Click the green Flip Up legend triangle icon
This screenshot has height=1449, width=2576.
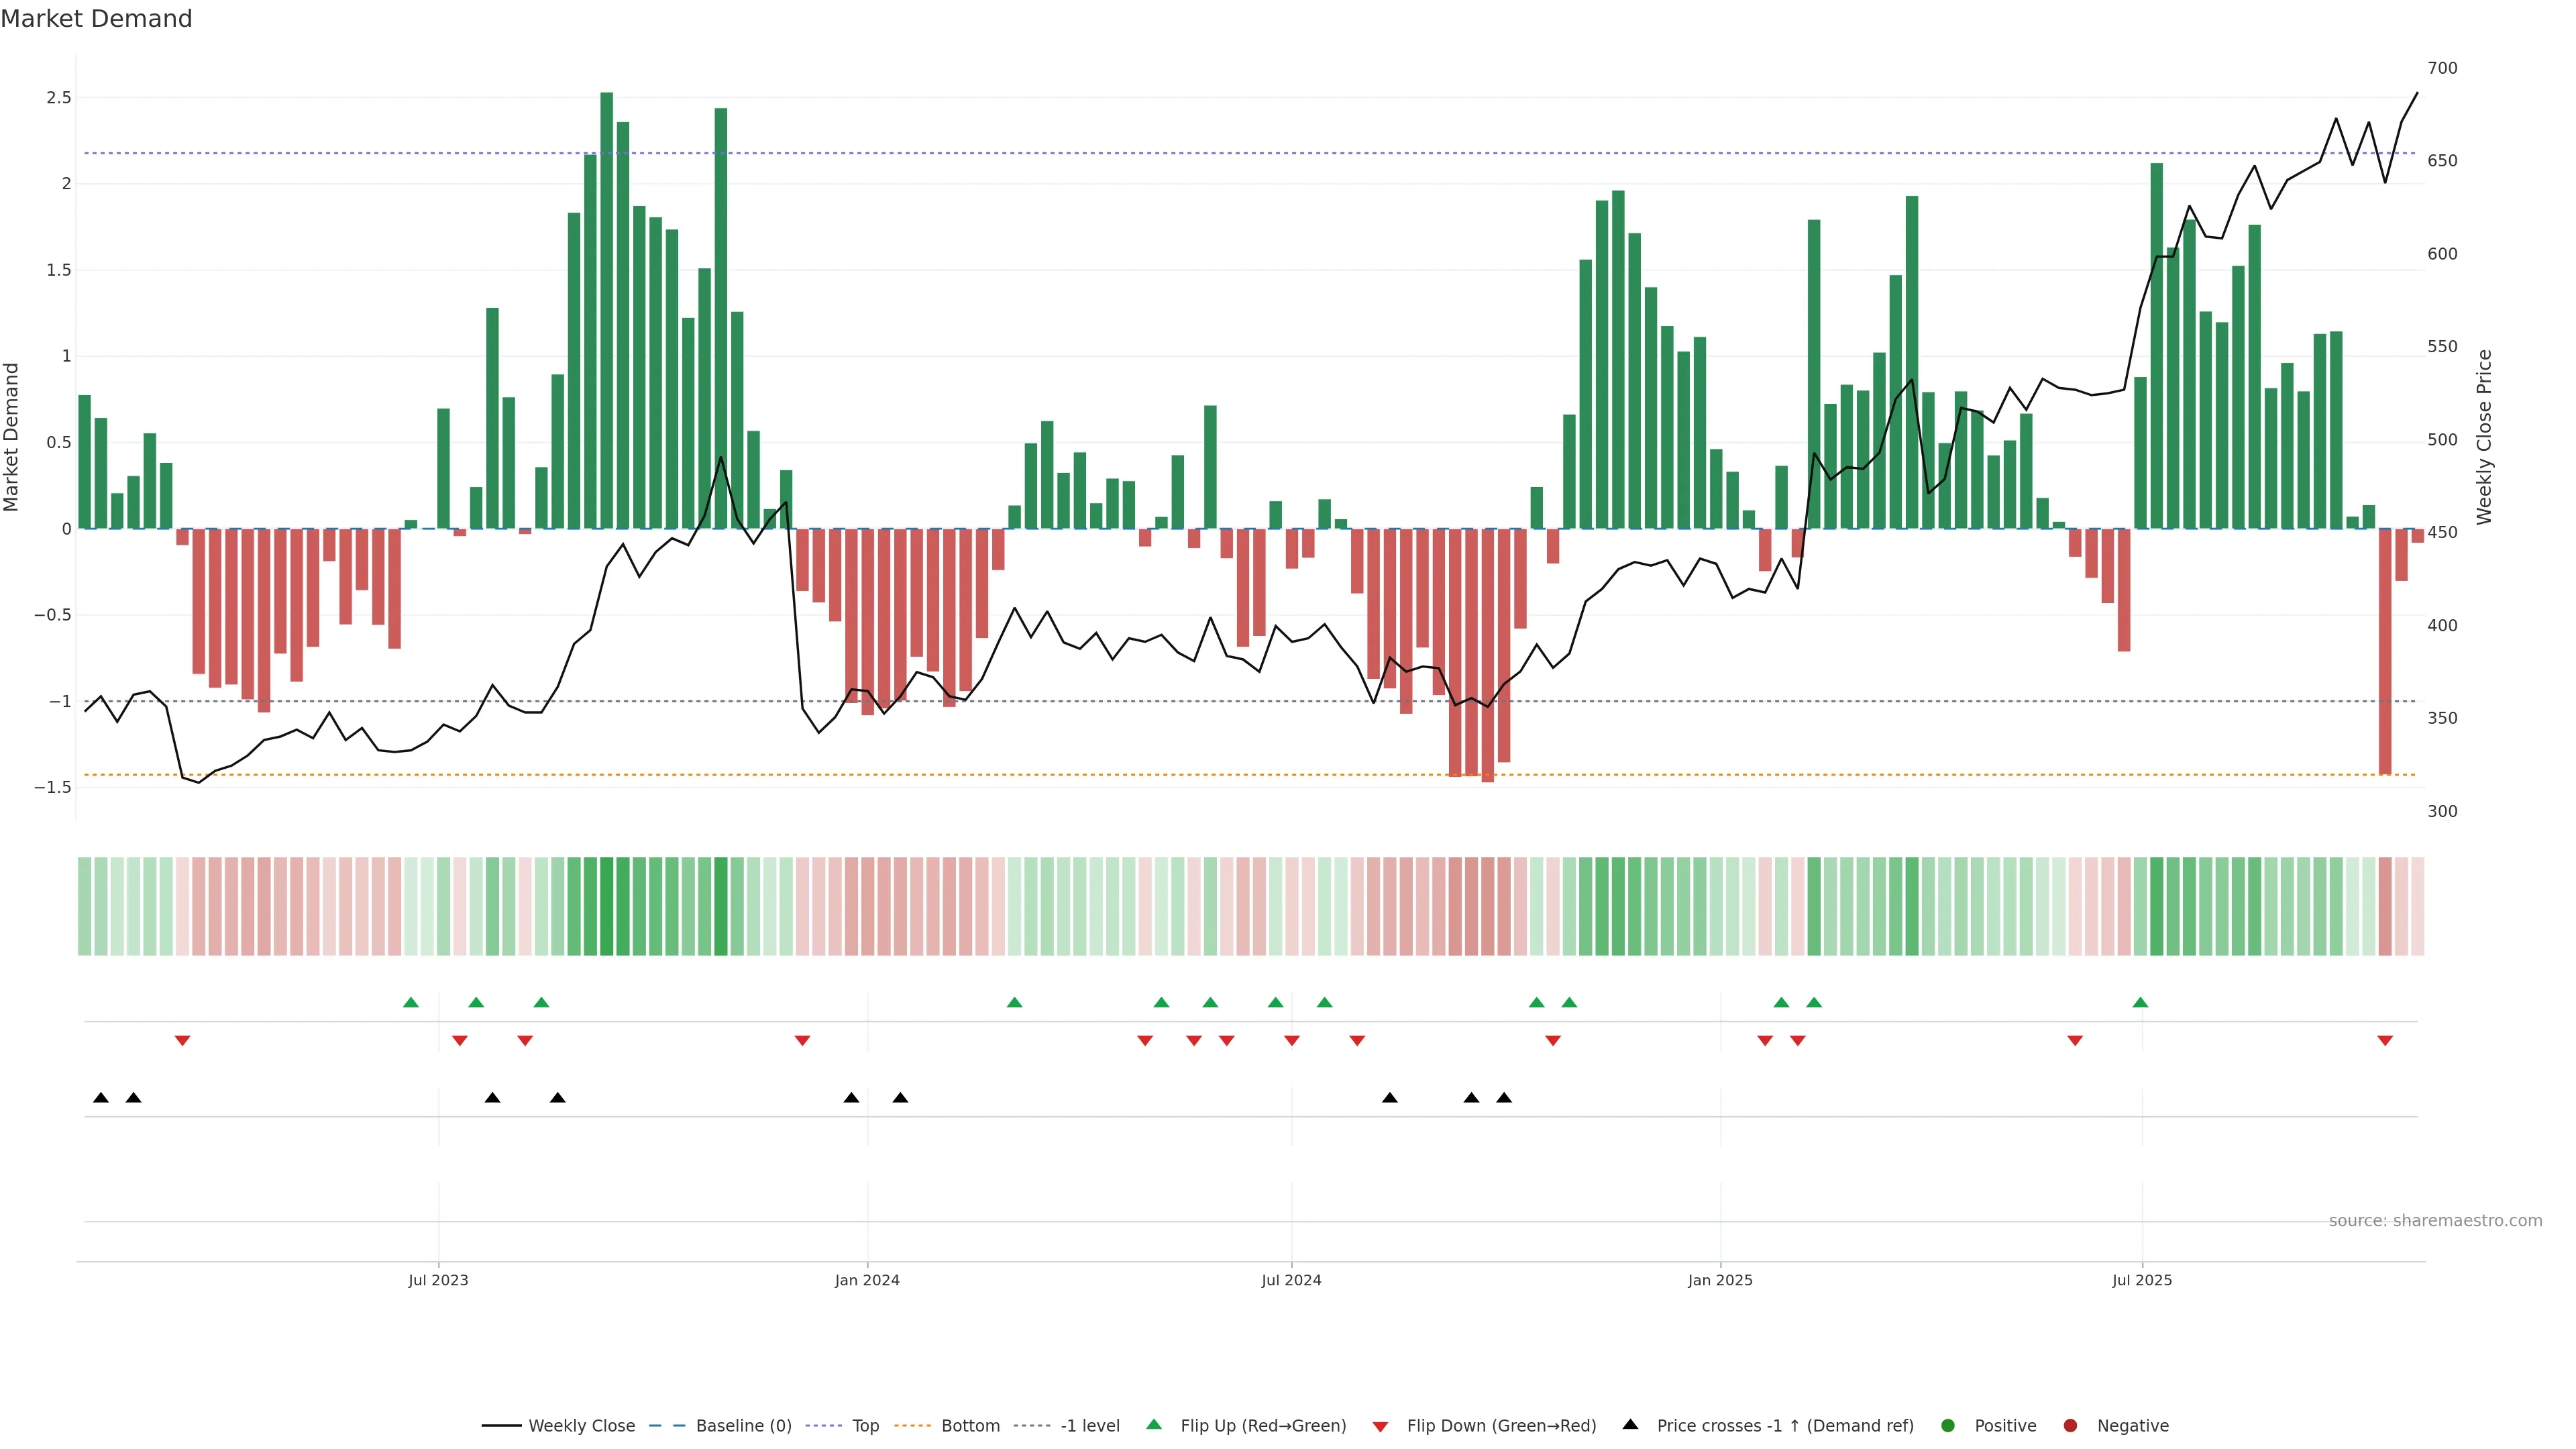[x=1154, y=1425]
